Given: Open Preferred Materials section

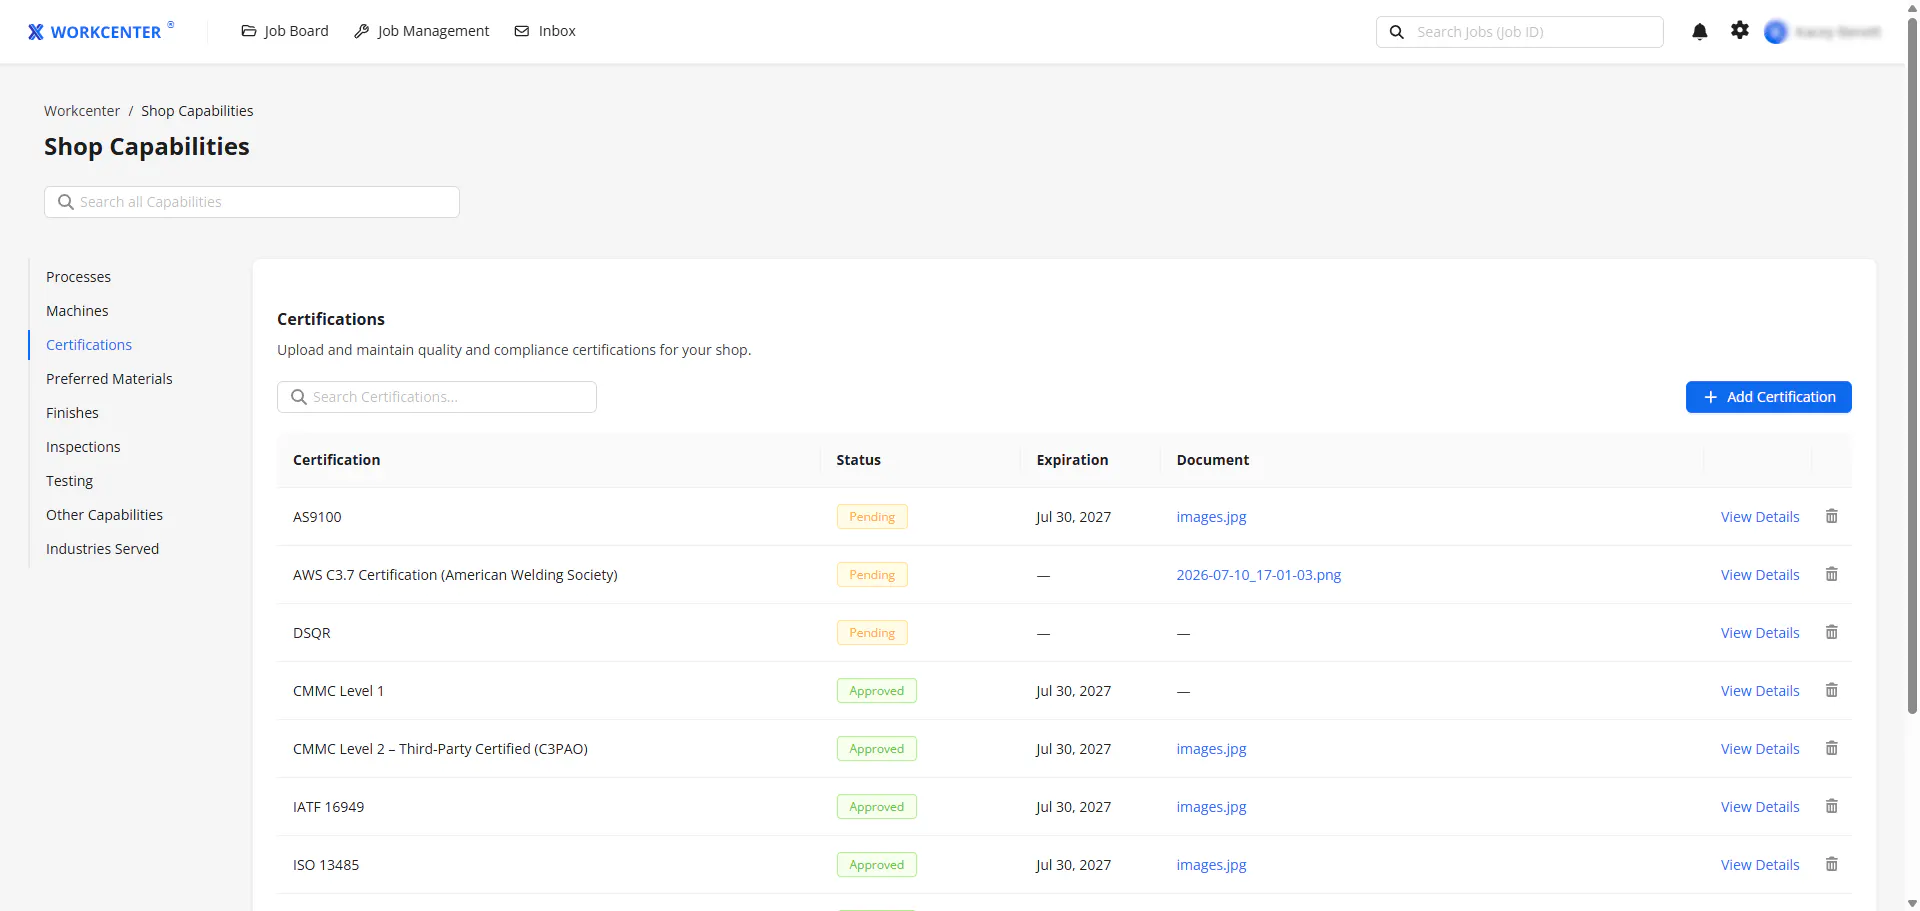Looking at the screenshot, I should click(109, 379).
